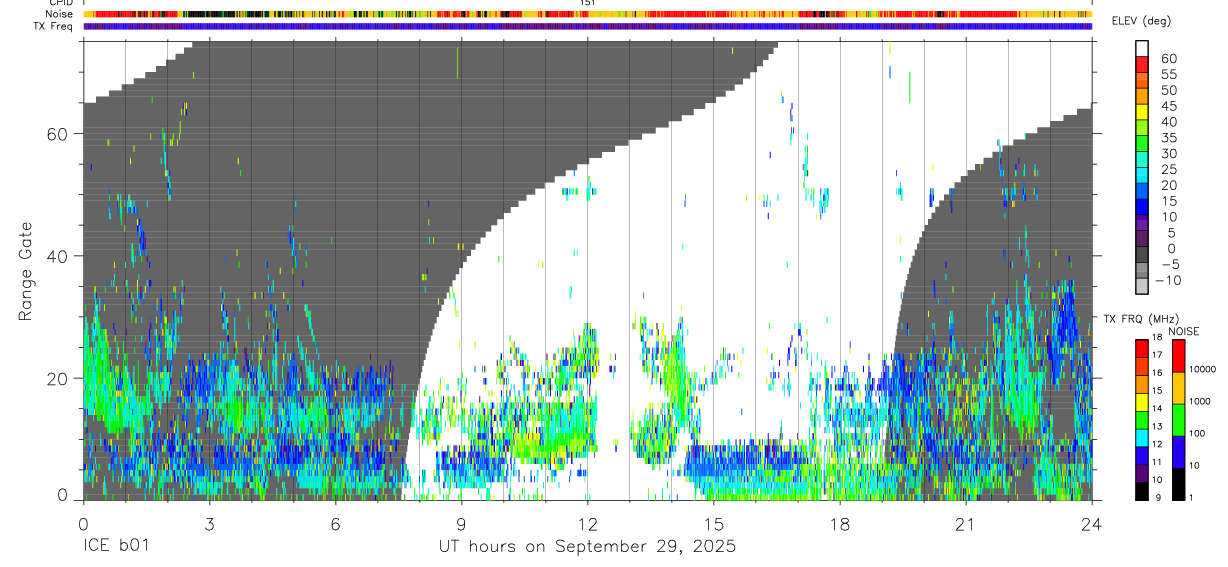
Task: Pick the blue 15–20 degree elevation swatch
Action: 1142,193
